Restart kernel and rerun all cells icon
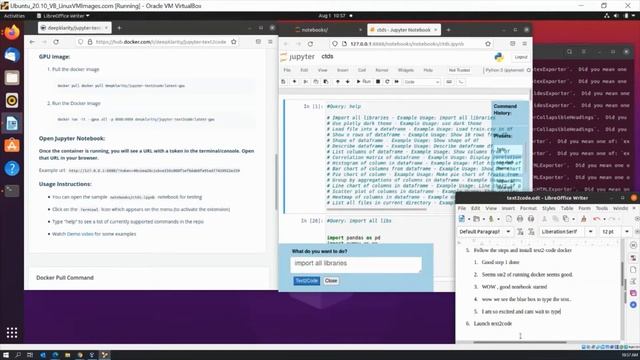This screenshot has width=640, height=360. pos(396,82)
